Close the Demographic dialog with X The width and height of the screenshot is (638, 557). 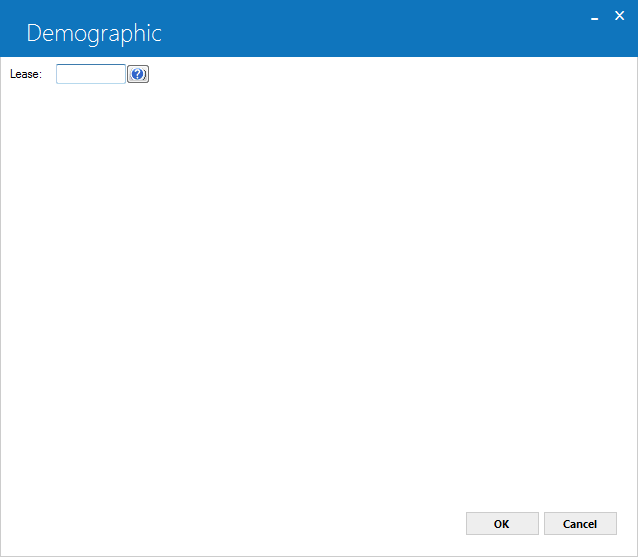pos(619,16)
